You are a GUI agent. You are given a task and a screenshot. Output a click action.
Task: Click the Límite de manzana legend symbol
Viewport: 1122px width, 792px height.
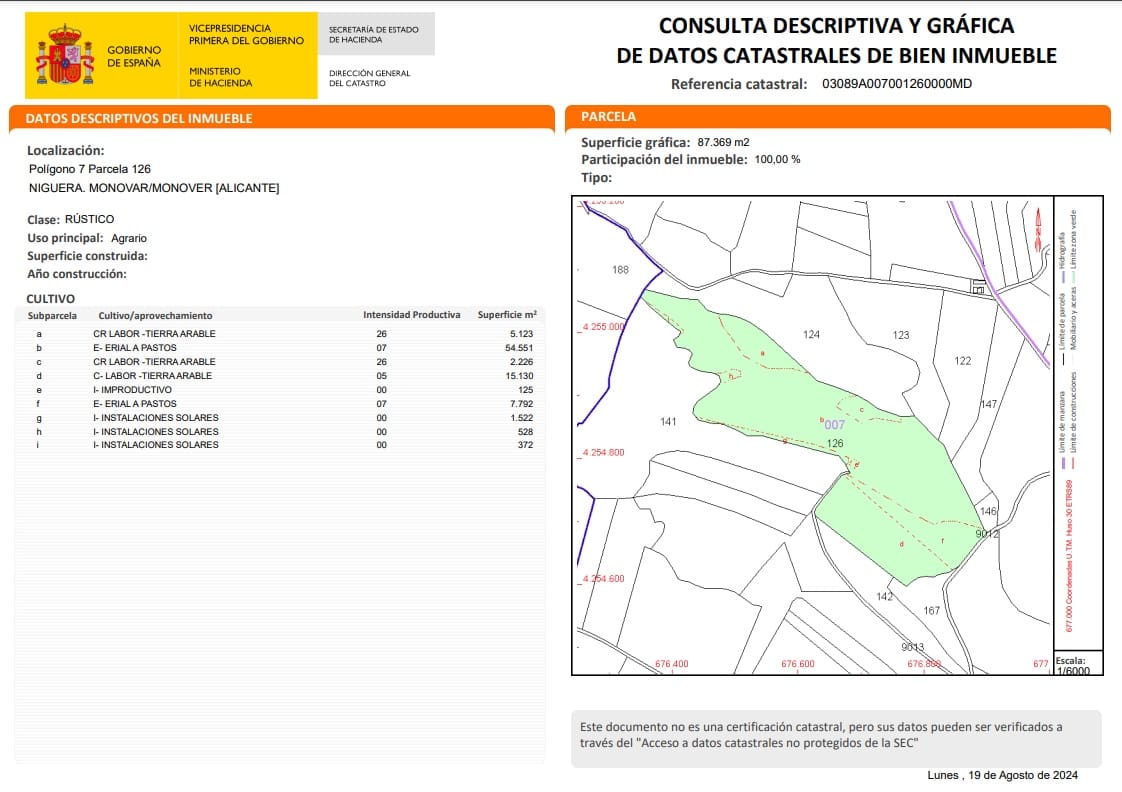pyautogui.click(x=1064, y=463)
